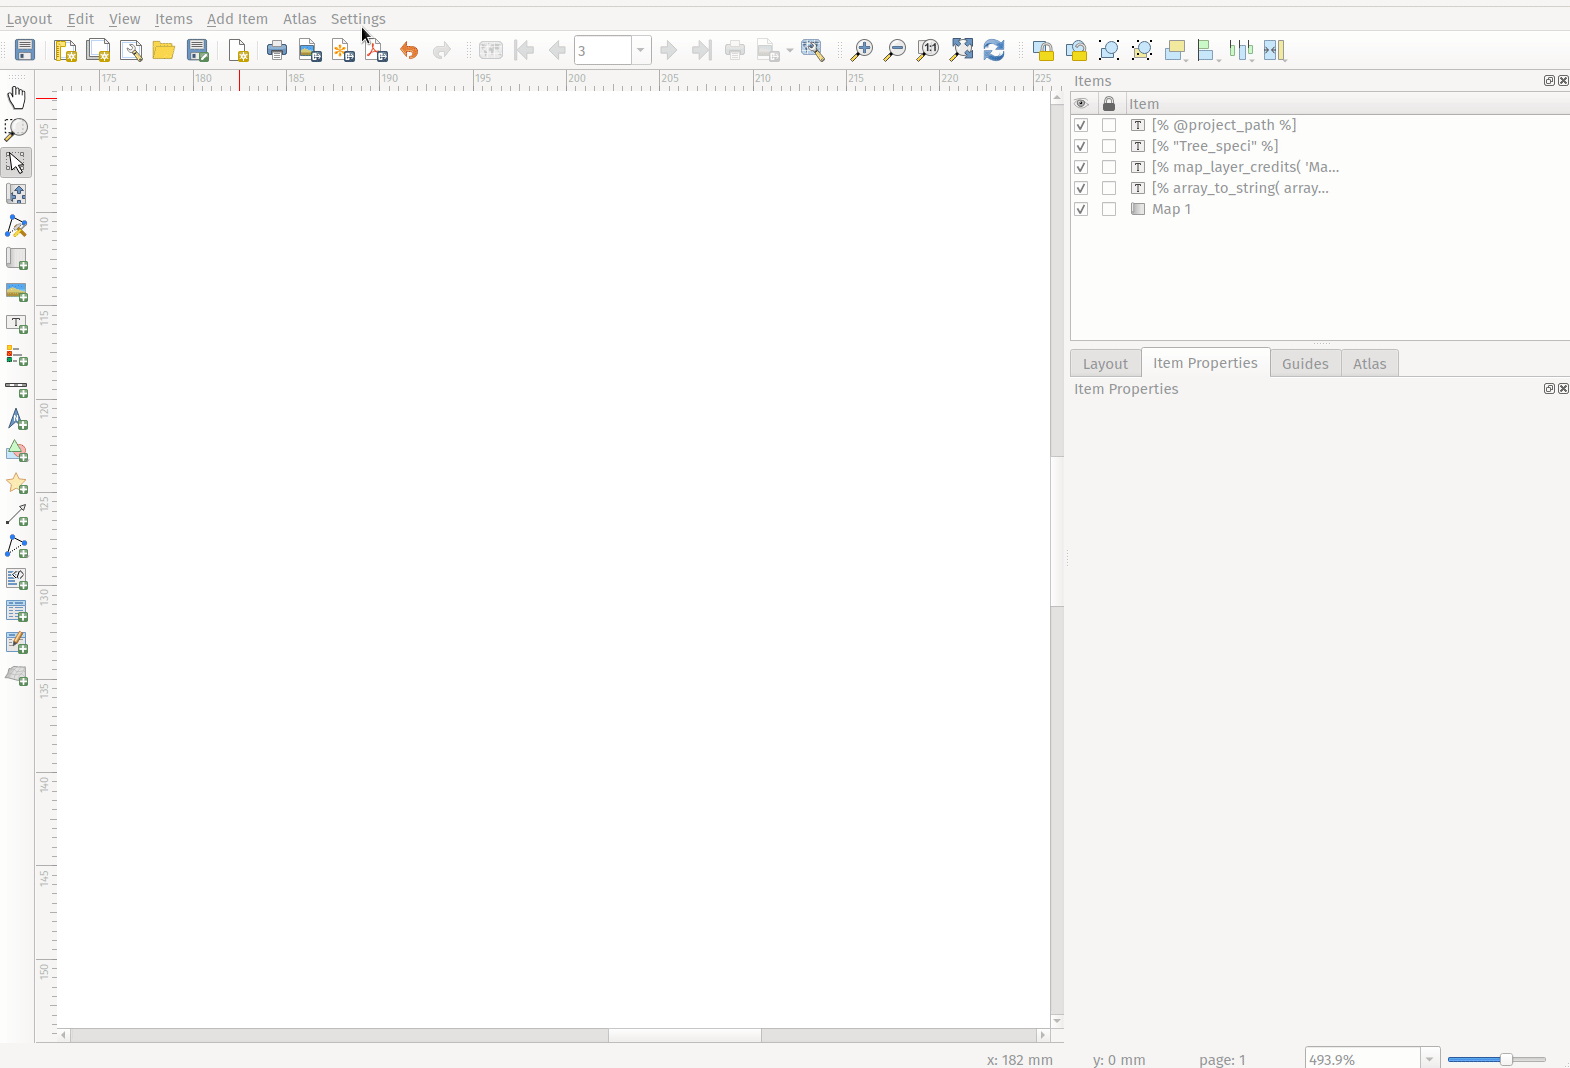Lock the @project_path label item

pos(1109,125)
